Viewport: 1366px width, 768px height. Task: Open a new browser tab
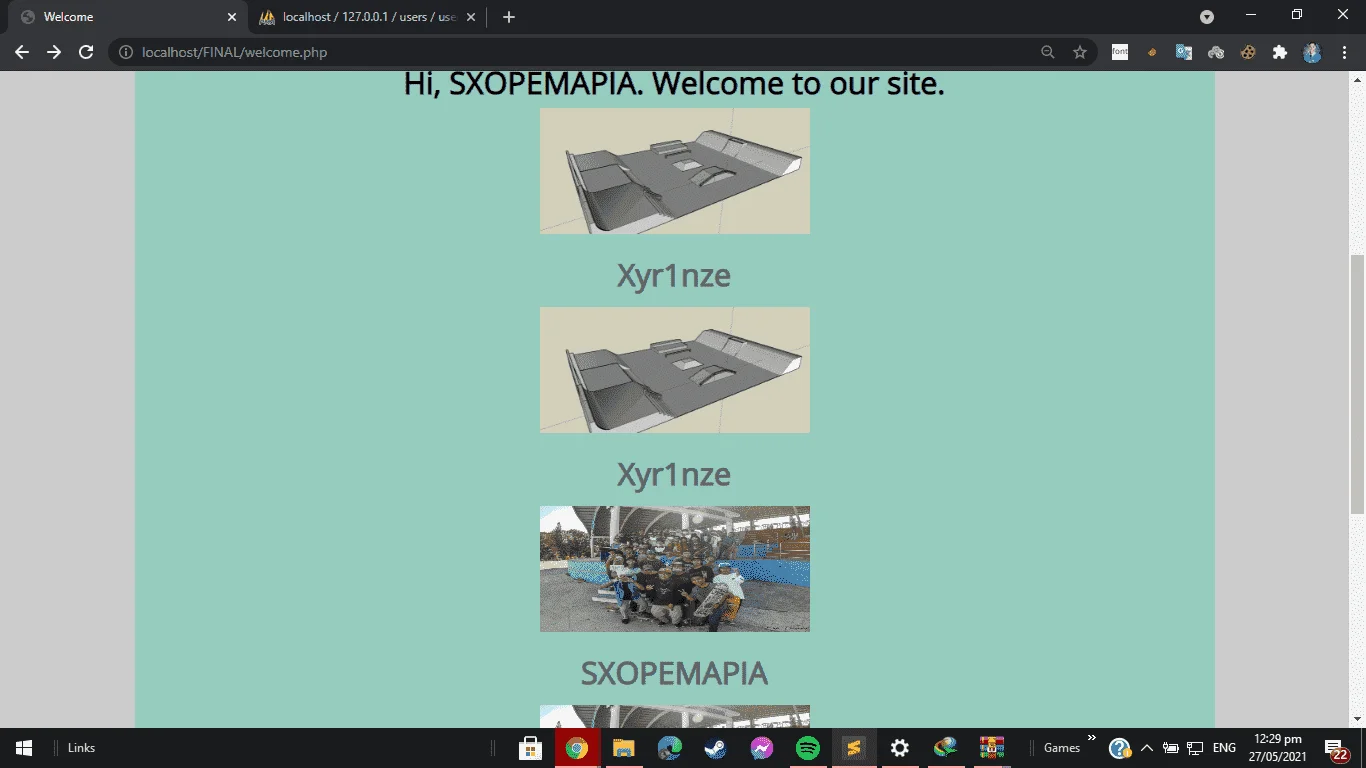tap(509, 17)
